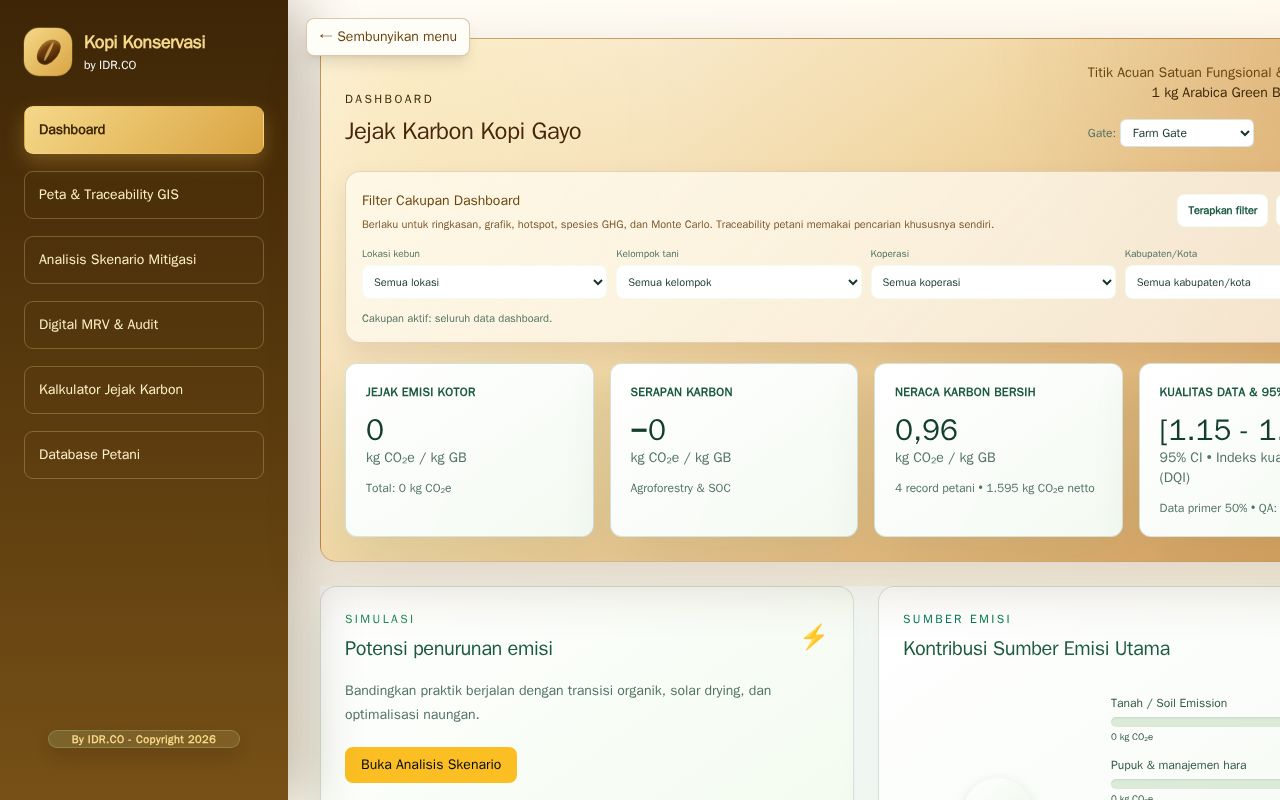
Task: Open the Gate Farm Gate dropdown
Action: pos(1186,133)
